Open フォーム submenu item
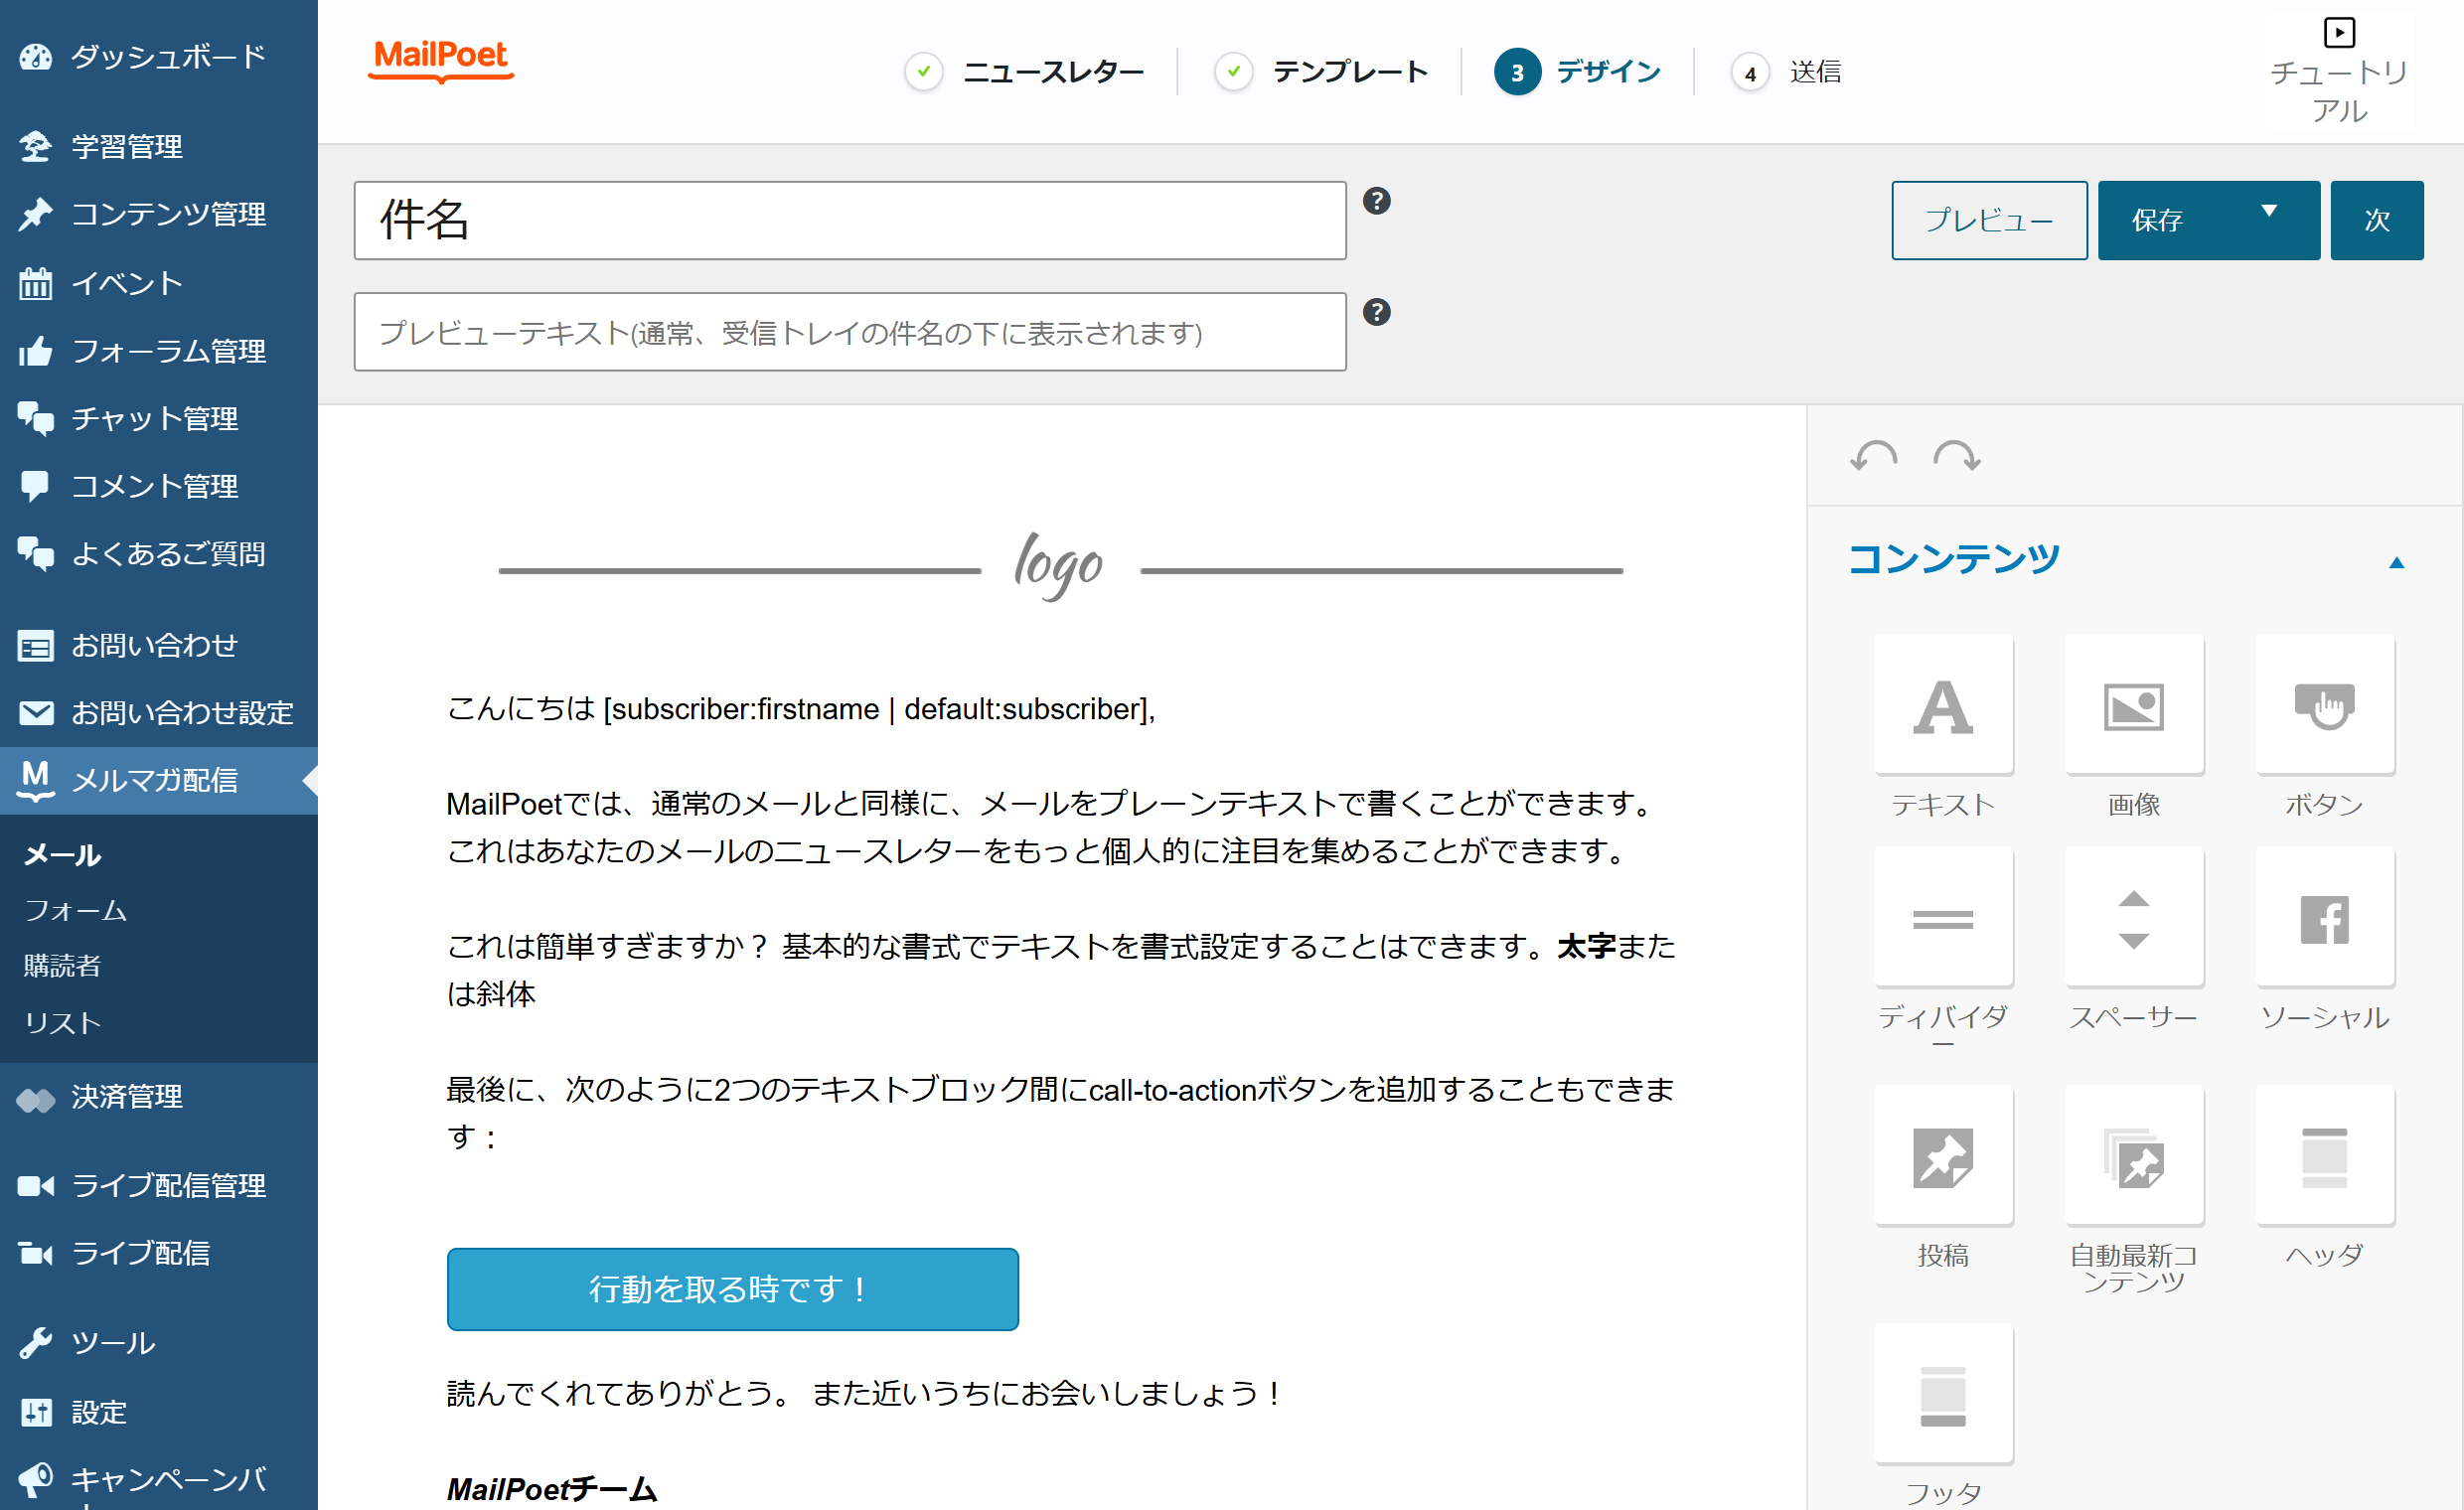 [76, 910]
